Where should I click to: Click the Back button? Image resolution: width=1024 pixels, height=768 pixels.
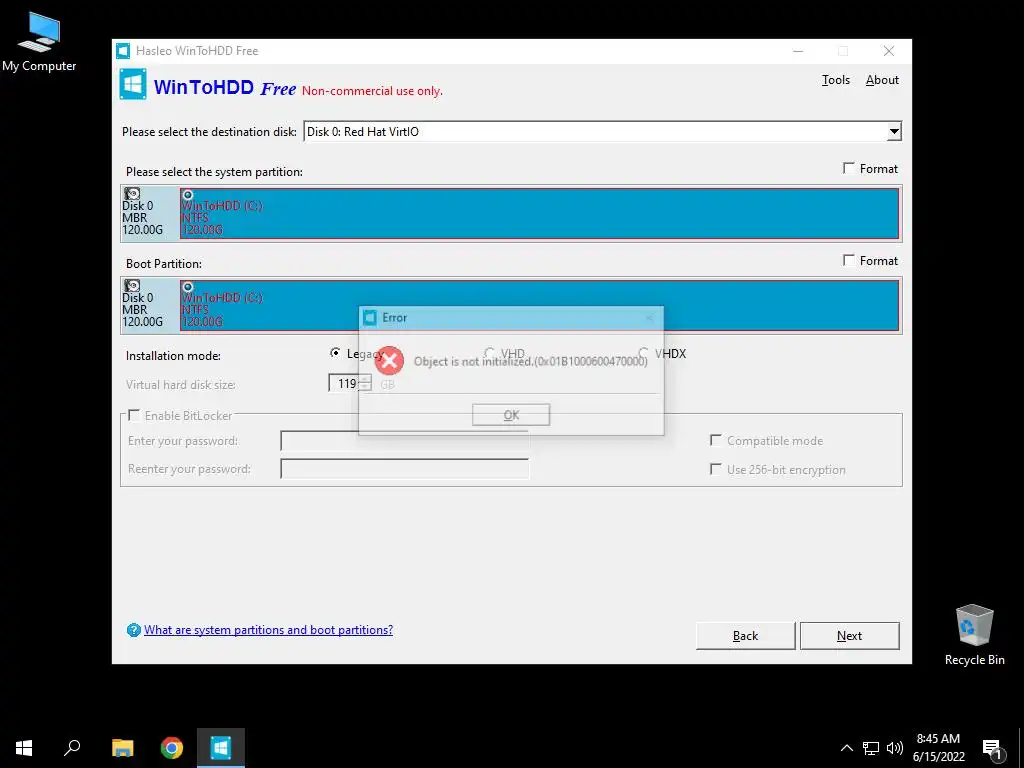click(745, 635)
